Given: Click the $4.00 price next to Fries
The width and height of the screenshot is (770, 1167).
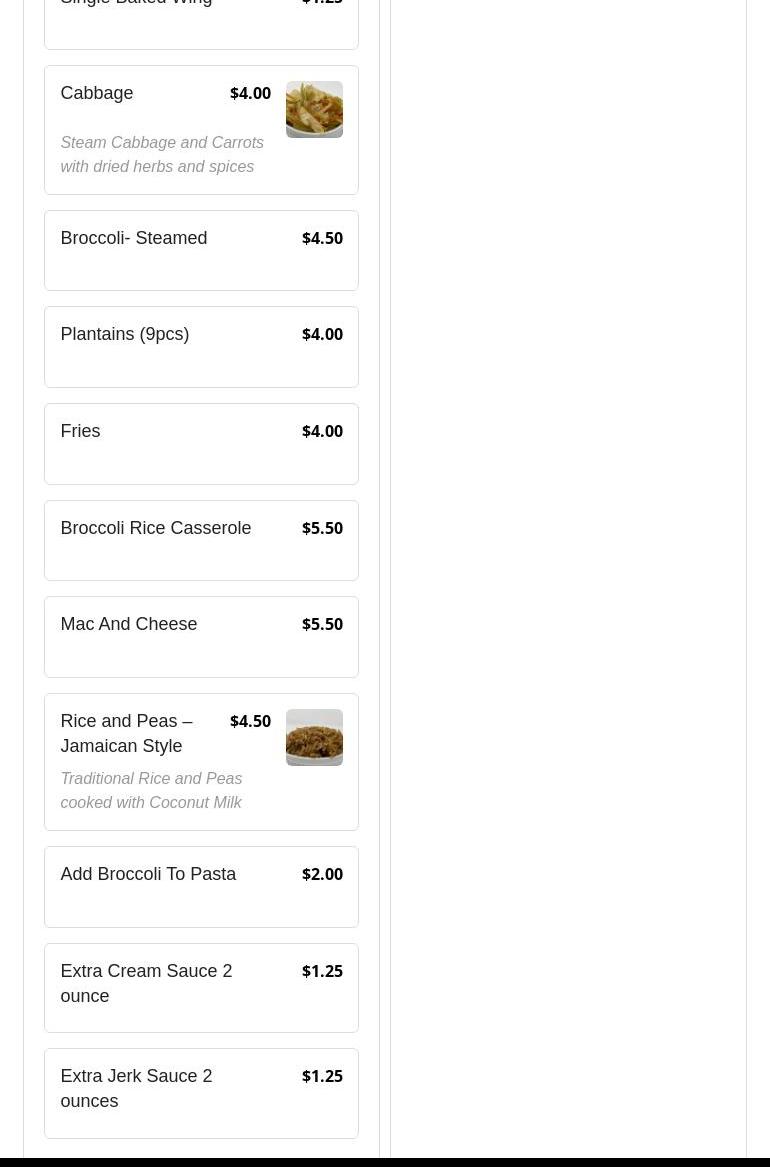Looking at the screenshot, I should (322, 431).
